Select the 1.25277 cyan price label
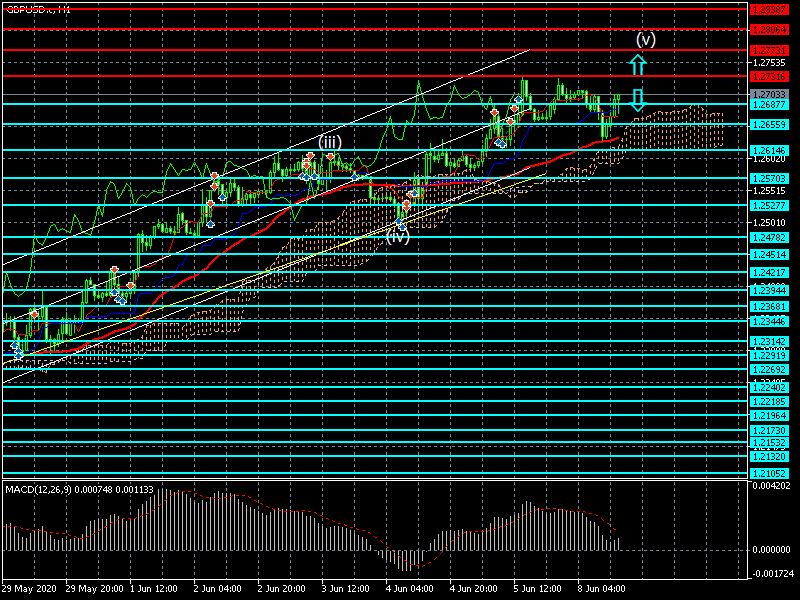The width and height of the screenshot is (800, 600). pos(769,206)
